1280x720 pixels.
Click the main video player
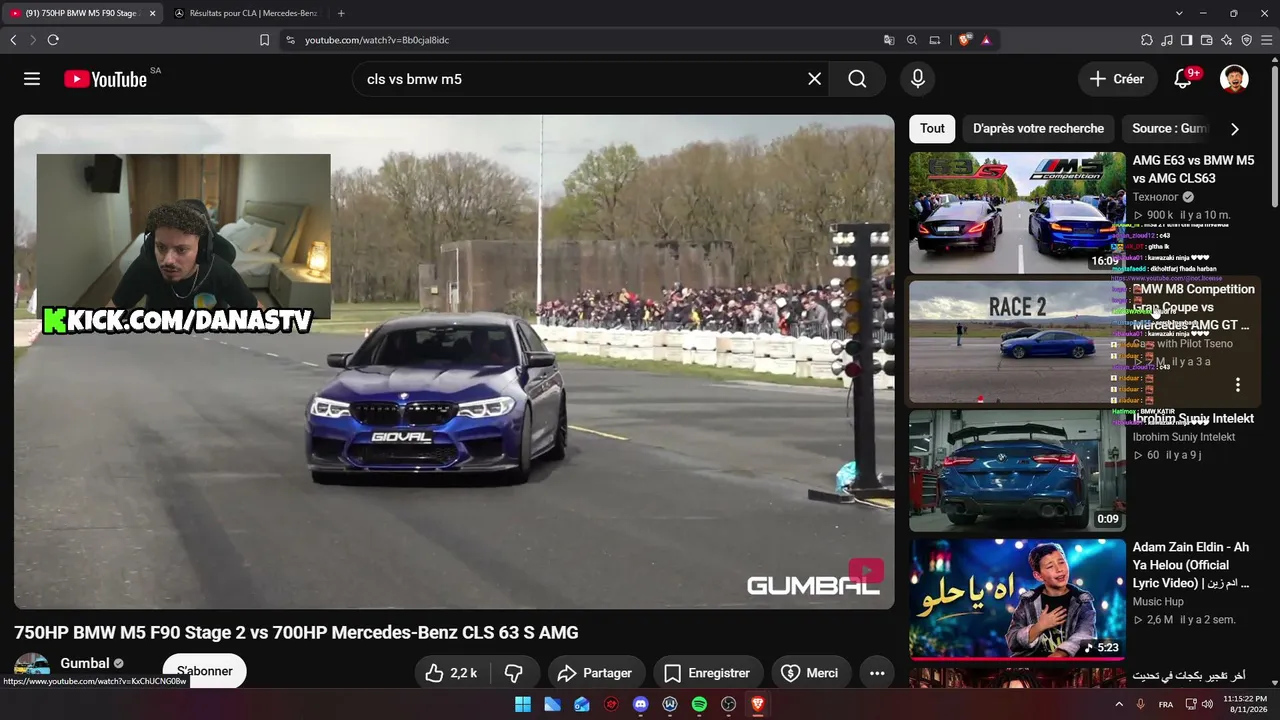pyautogui.click(x=454, y=362)
